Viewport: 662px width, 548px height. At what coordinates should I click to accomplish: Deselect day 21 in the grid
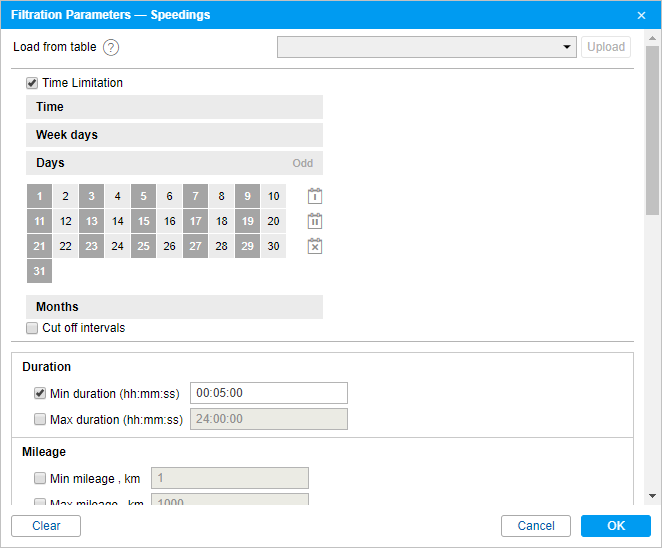(x=40, y=246)
